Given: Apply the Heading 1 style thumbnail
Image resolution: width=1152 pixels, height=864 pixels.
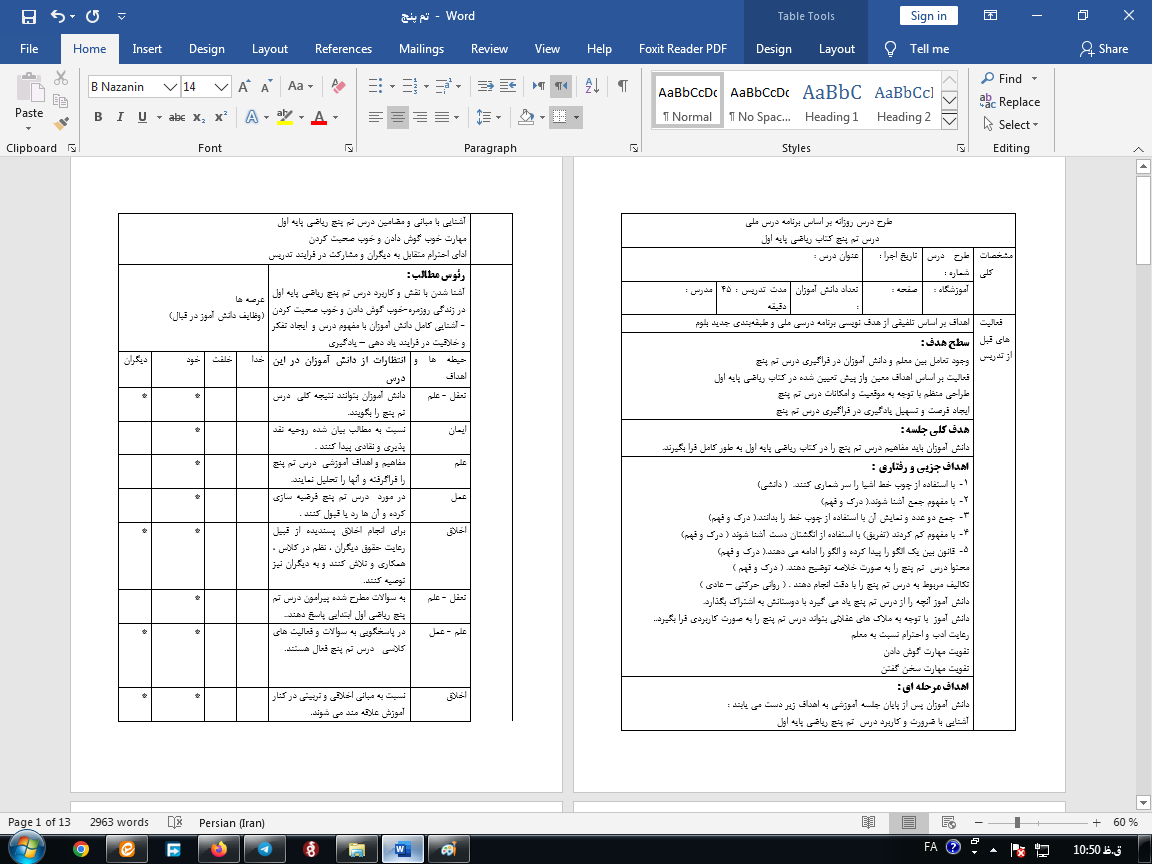Looking at the screenshot, I should pos(832,101).
